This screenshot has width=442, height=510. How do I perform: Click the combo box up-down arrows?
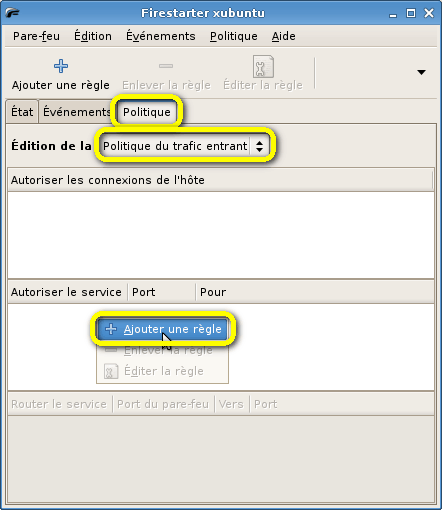(x=259, y=146)
